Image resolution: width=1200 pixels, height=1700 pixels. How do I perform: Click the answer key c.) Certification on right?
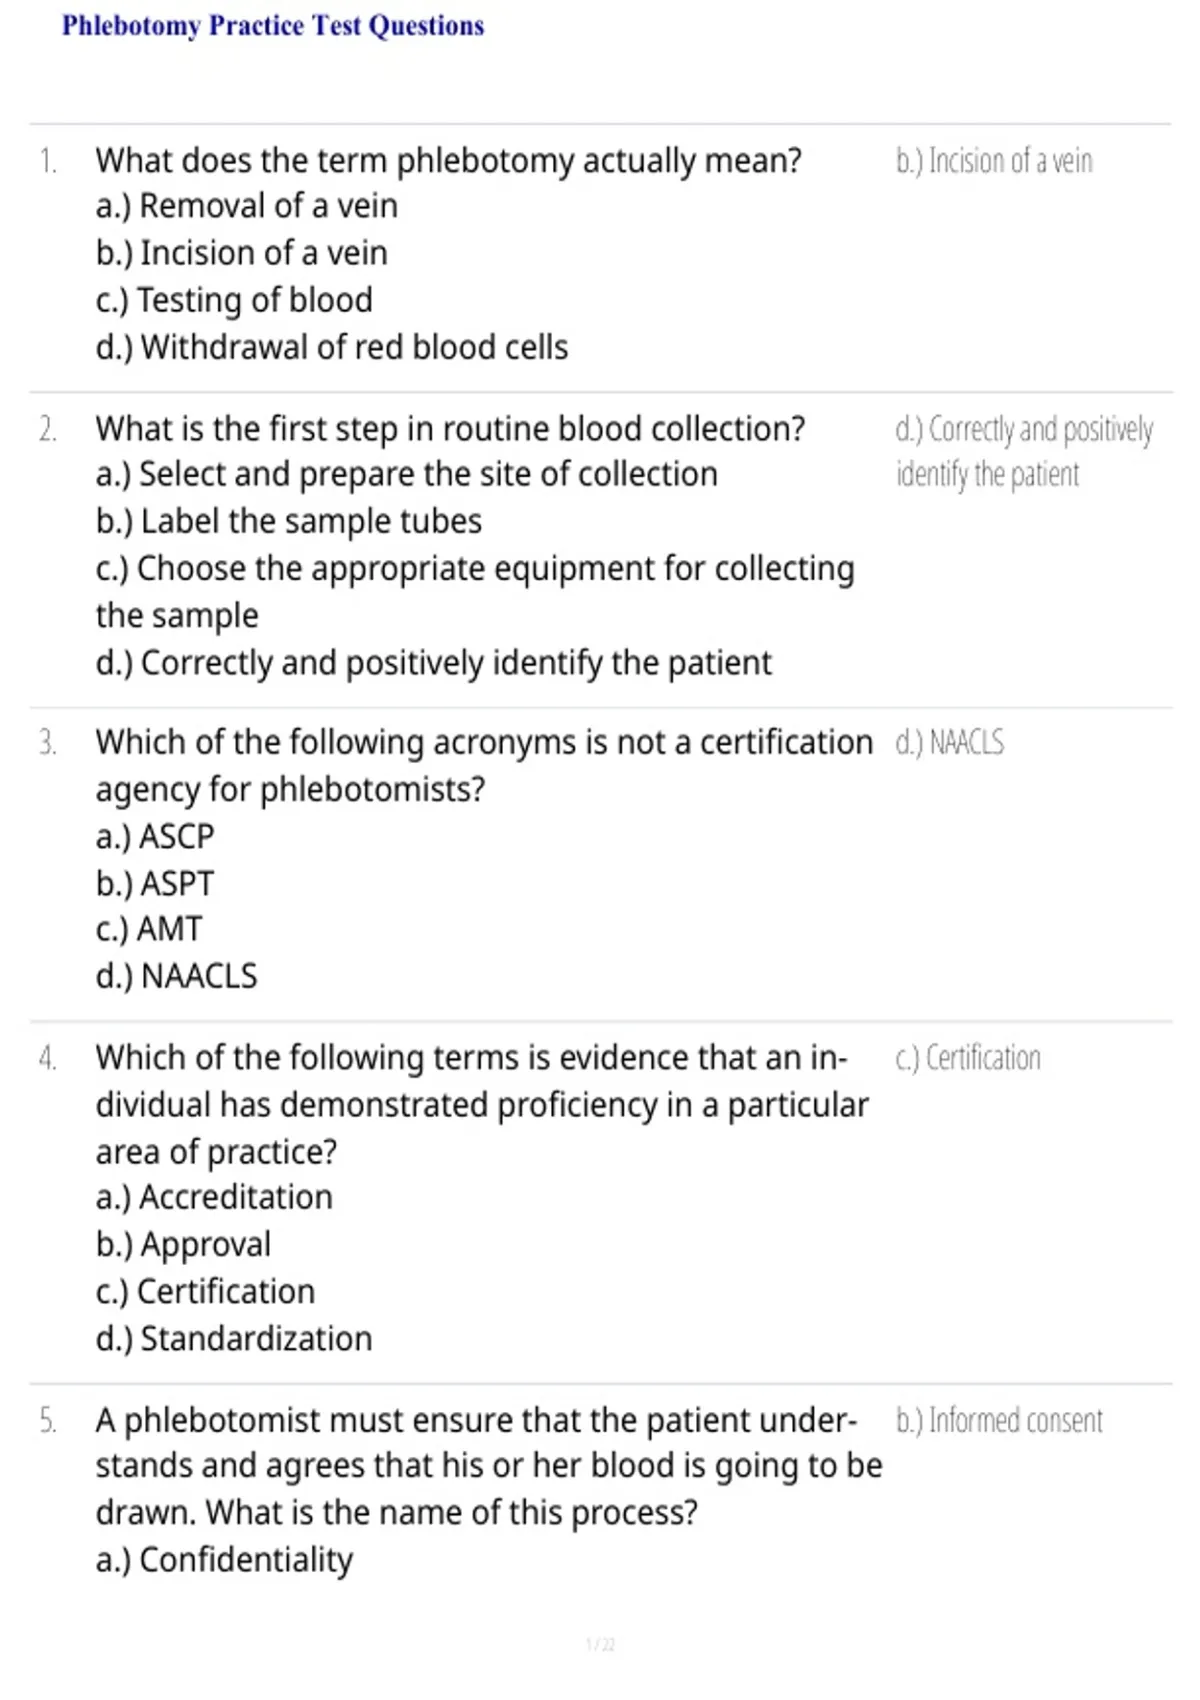pyautogui.click(x=968, y=1058)
